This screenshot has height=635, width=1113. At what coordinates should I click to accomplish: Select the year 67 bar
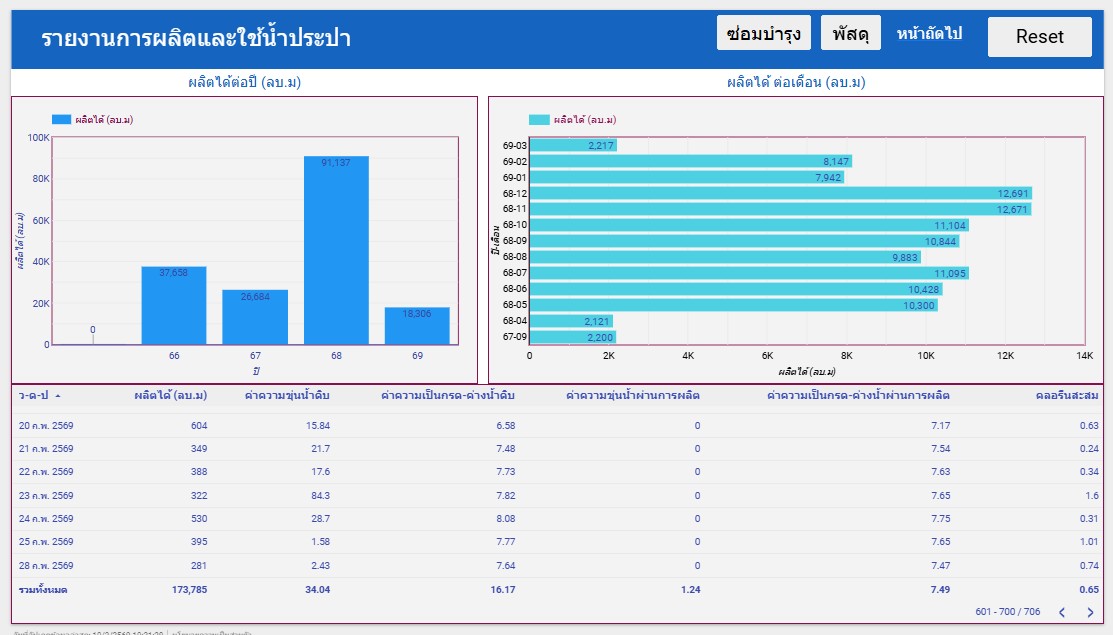pos(255,317)
